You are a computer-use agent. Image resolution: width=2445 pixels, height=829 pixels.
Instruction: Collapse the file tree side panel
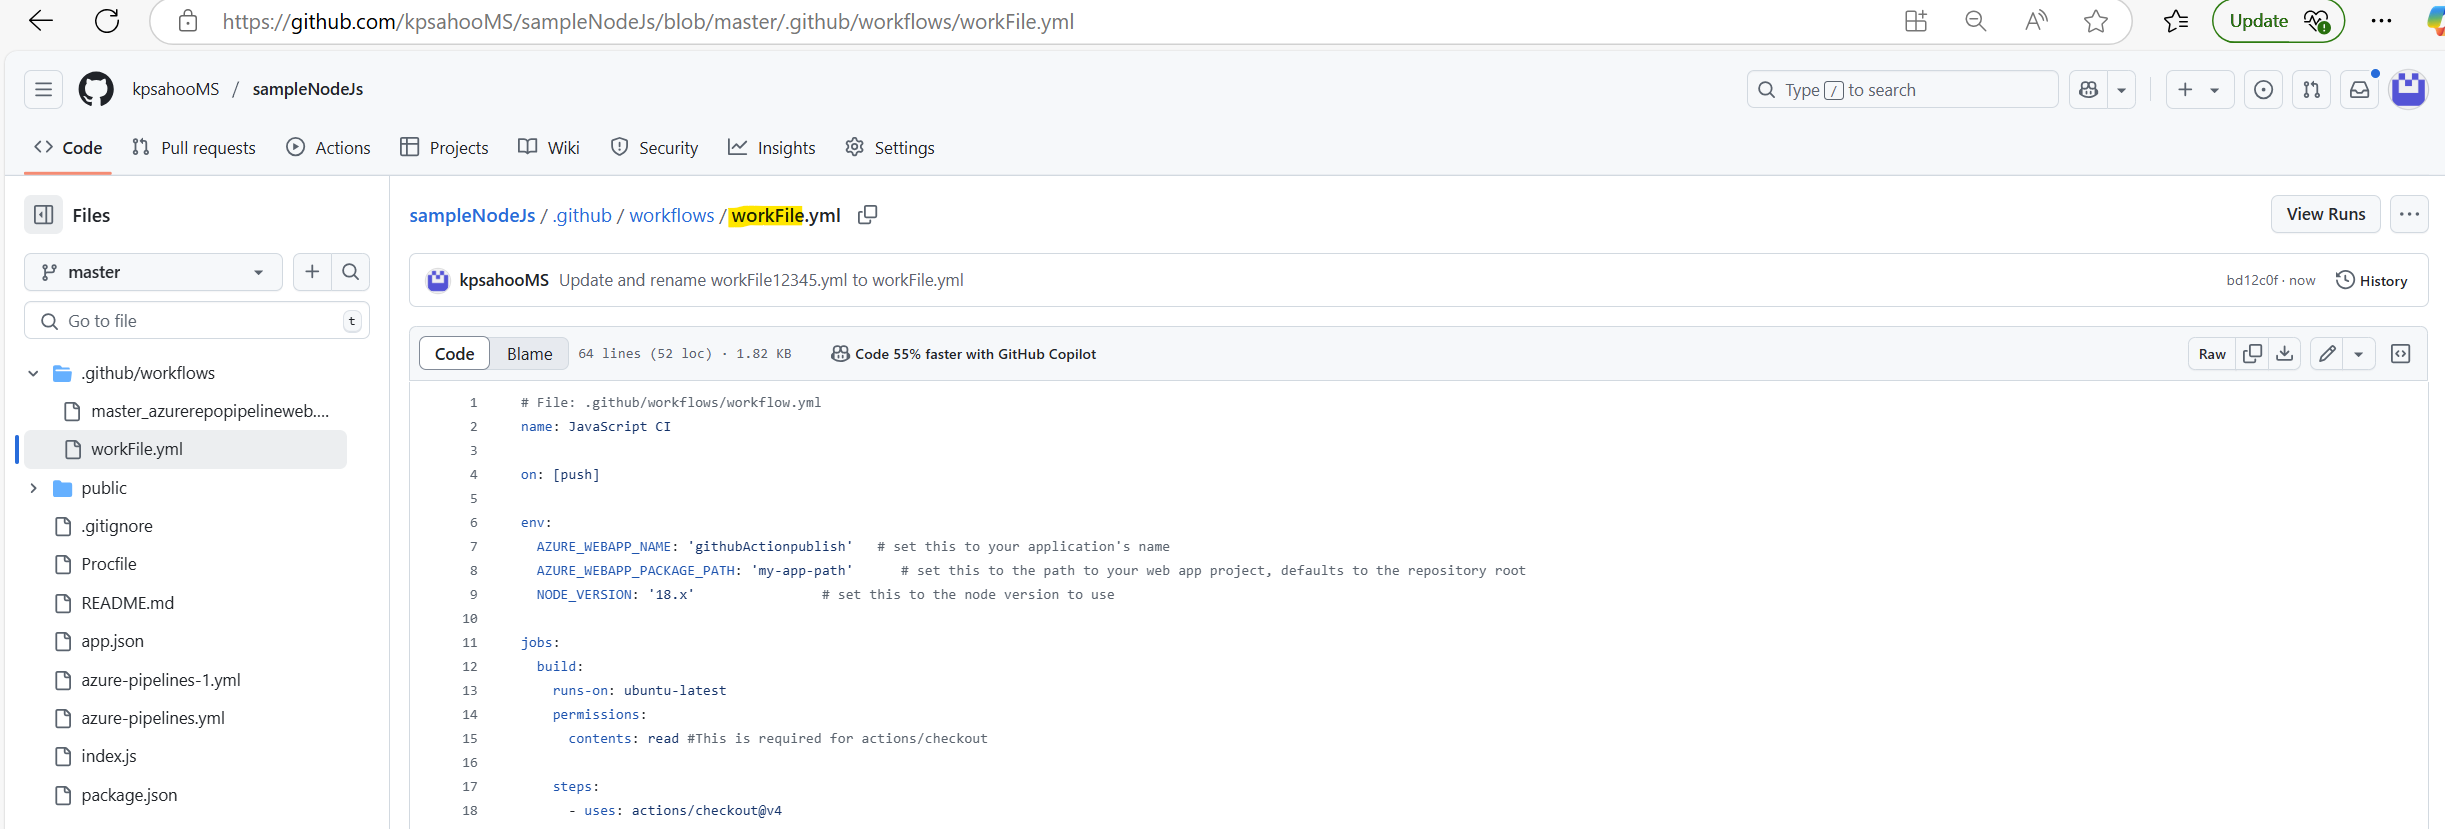(x=43, y=215)
